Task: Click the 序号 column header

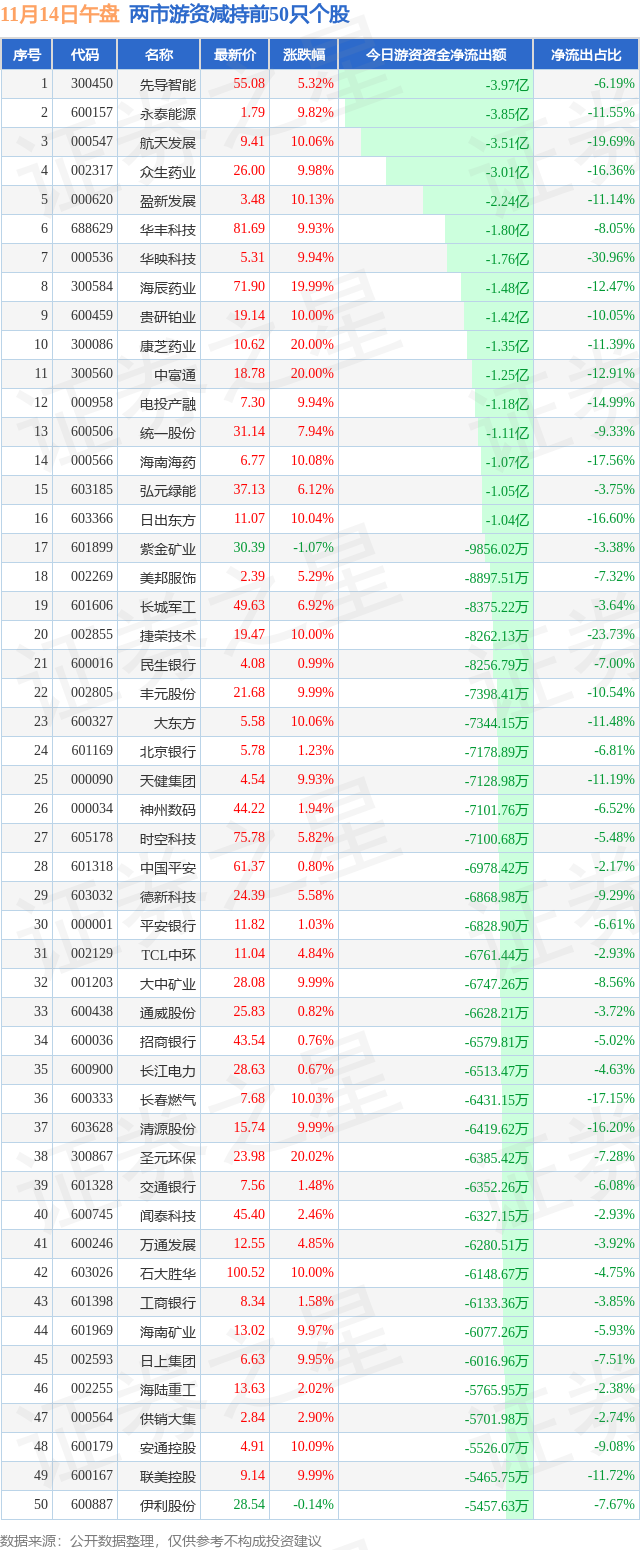Action: (x=27, y=55)
